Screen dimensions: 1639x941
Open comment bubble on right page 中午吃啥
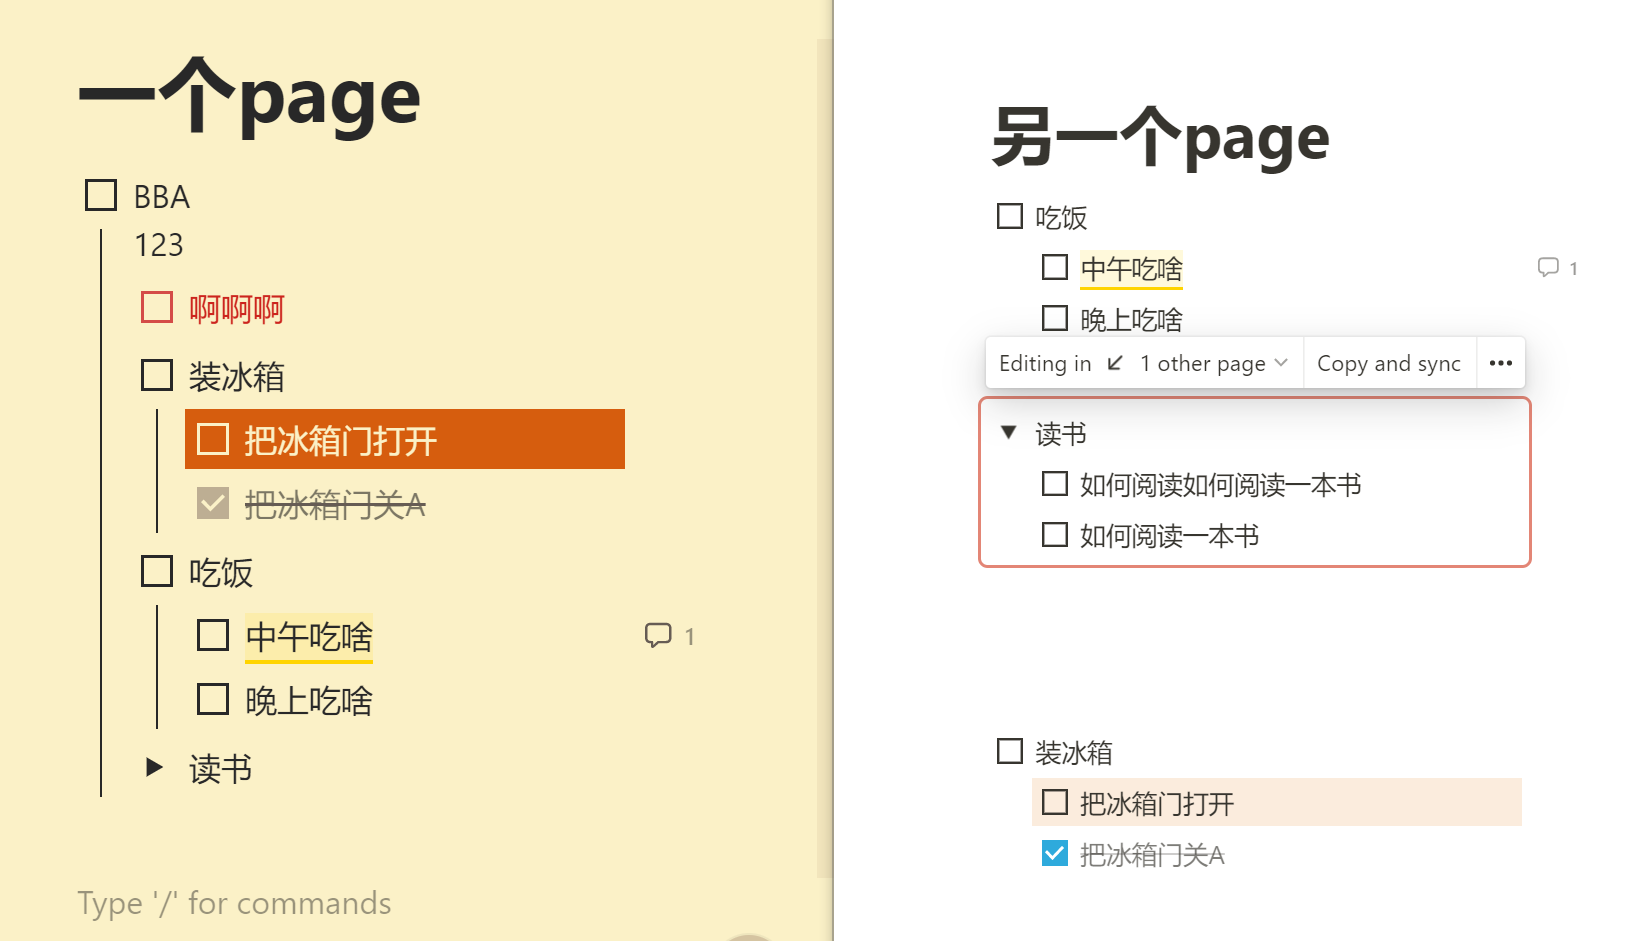[x=1548, y=267]
